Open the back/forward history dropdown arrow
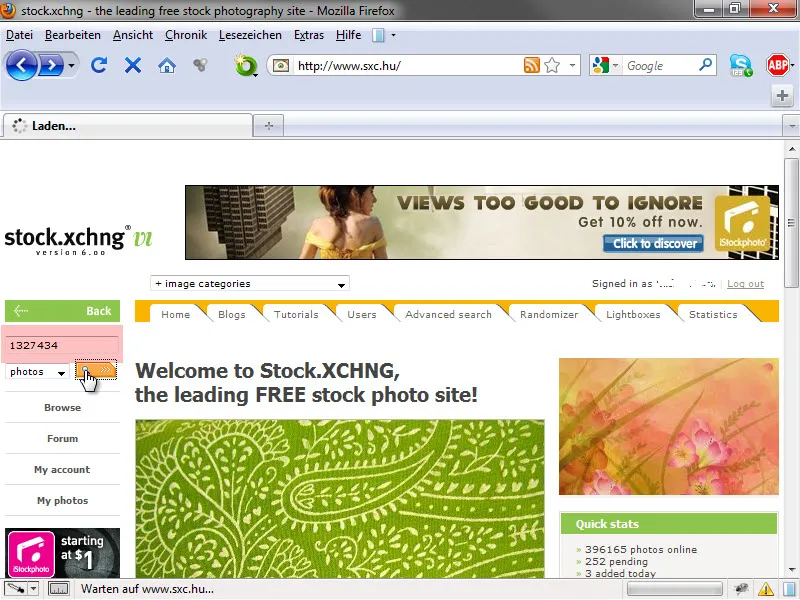Screen dimensions: 800x600 click(71, 66)
